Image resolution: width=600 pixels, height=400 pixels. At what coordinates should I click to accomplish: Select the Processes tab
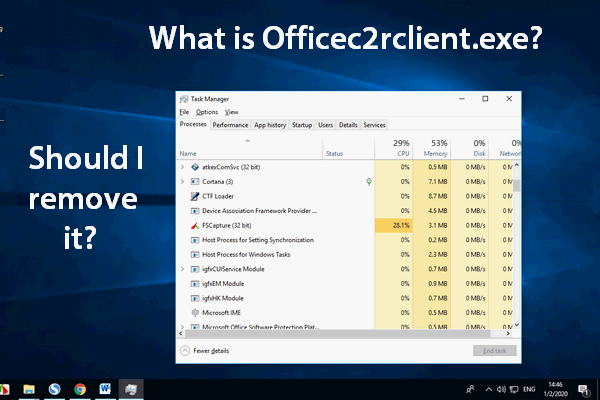click(193, 124)
